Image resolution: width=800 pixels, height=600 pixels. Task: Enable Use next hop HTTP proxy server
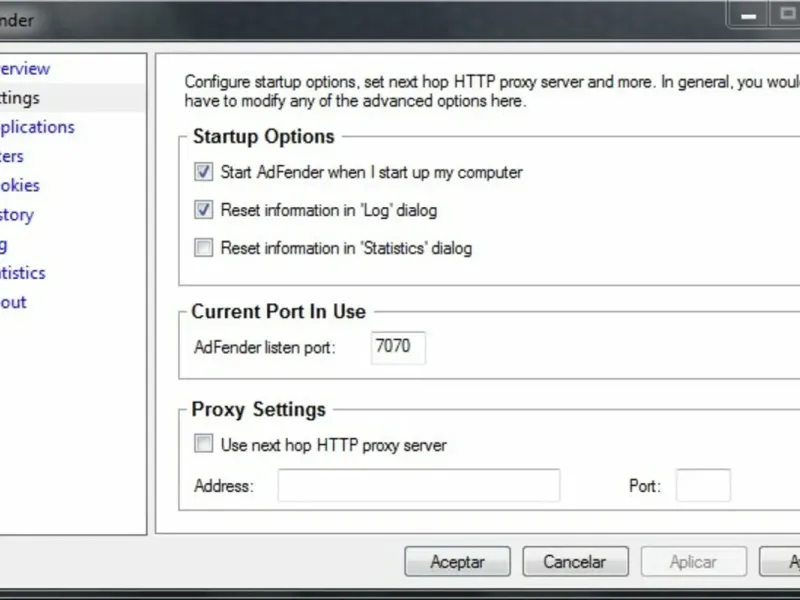203,443
